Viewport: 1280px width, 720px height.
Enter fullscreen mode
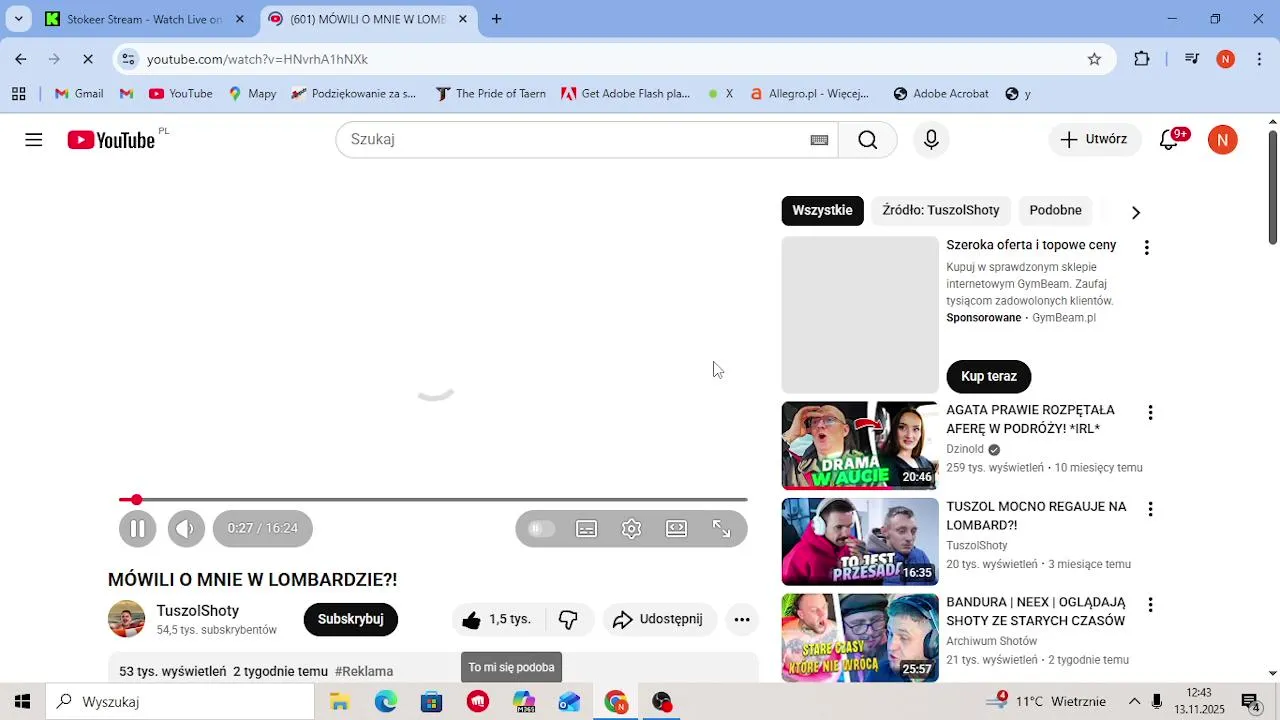721,528
